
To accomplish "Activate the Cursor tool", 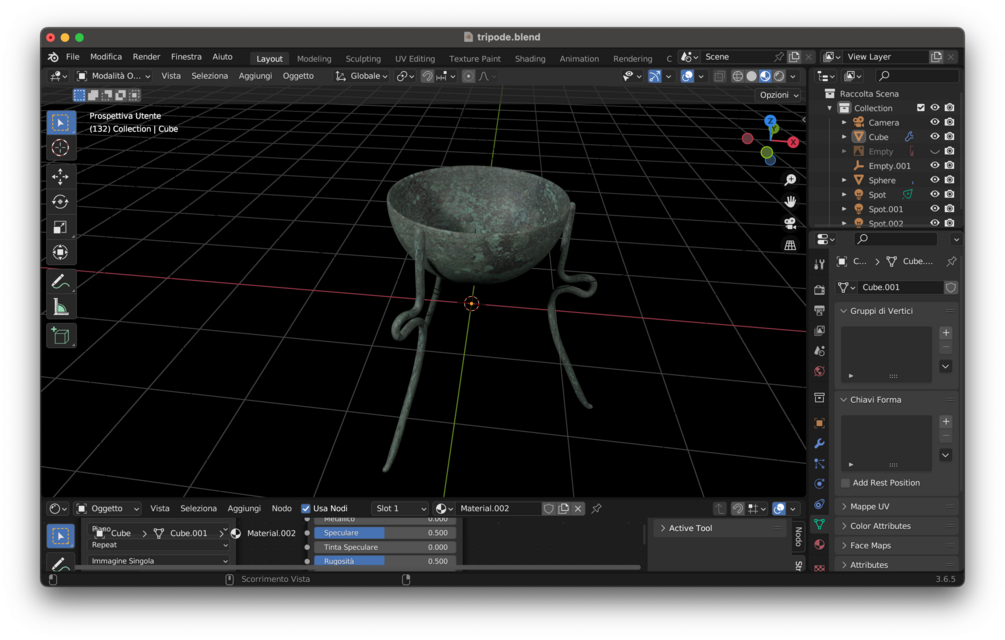I will click(x=60, y=147).
